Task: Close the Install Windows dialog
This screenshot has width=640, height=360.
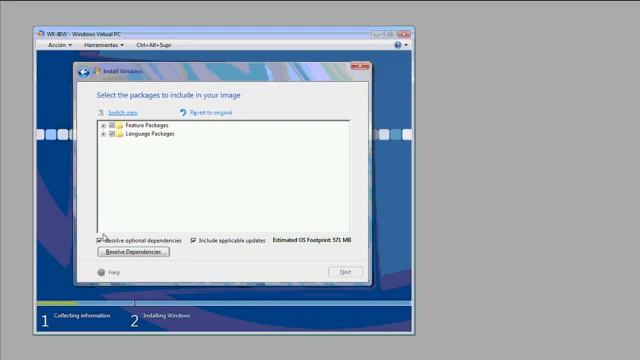Action: tap(360, 66)
